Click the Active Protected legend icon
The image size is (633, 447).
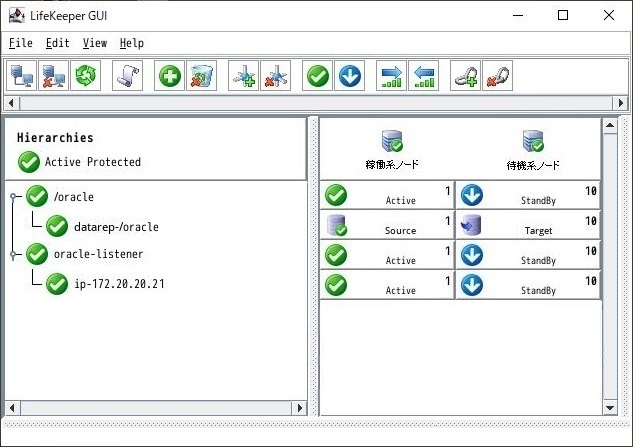tap(29, 162)
